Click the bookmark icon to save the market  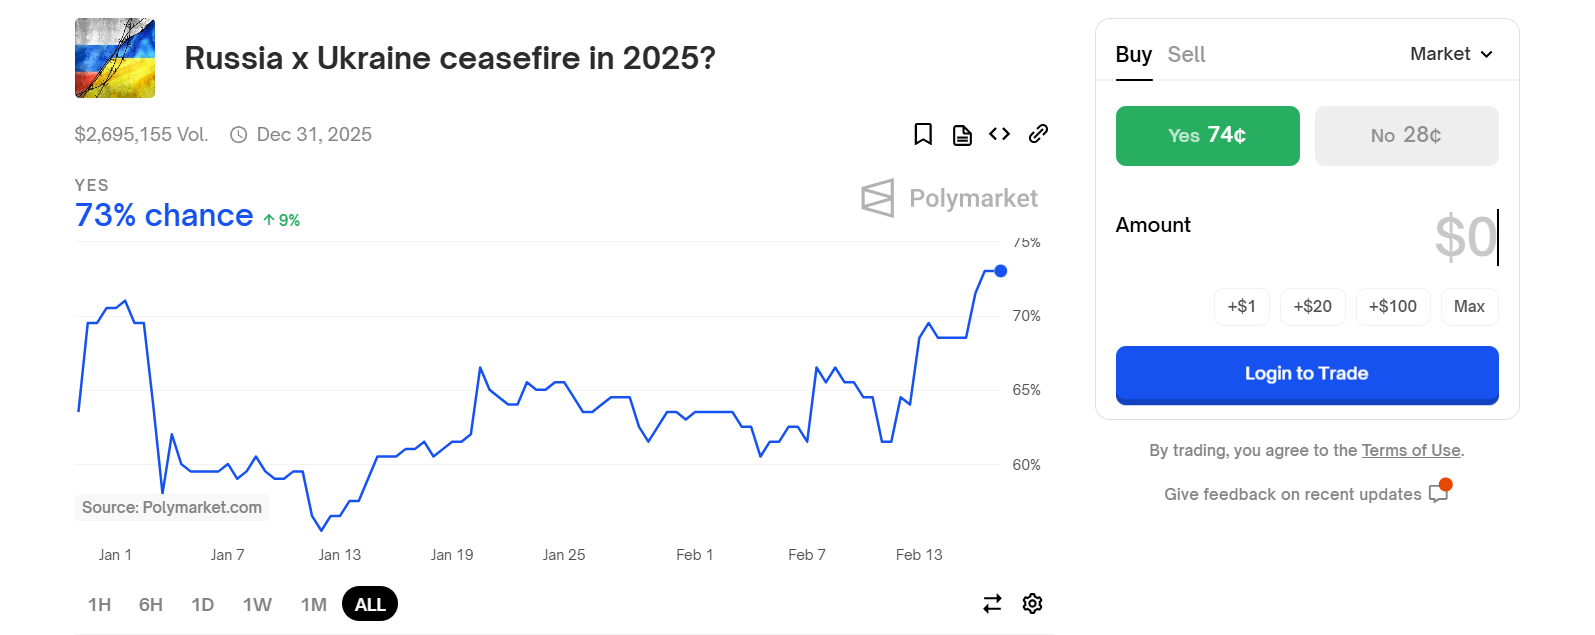(x=923, y=134)
